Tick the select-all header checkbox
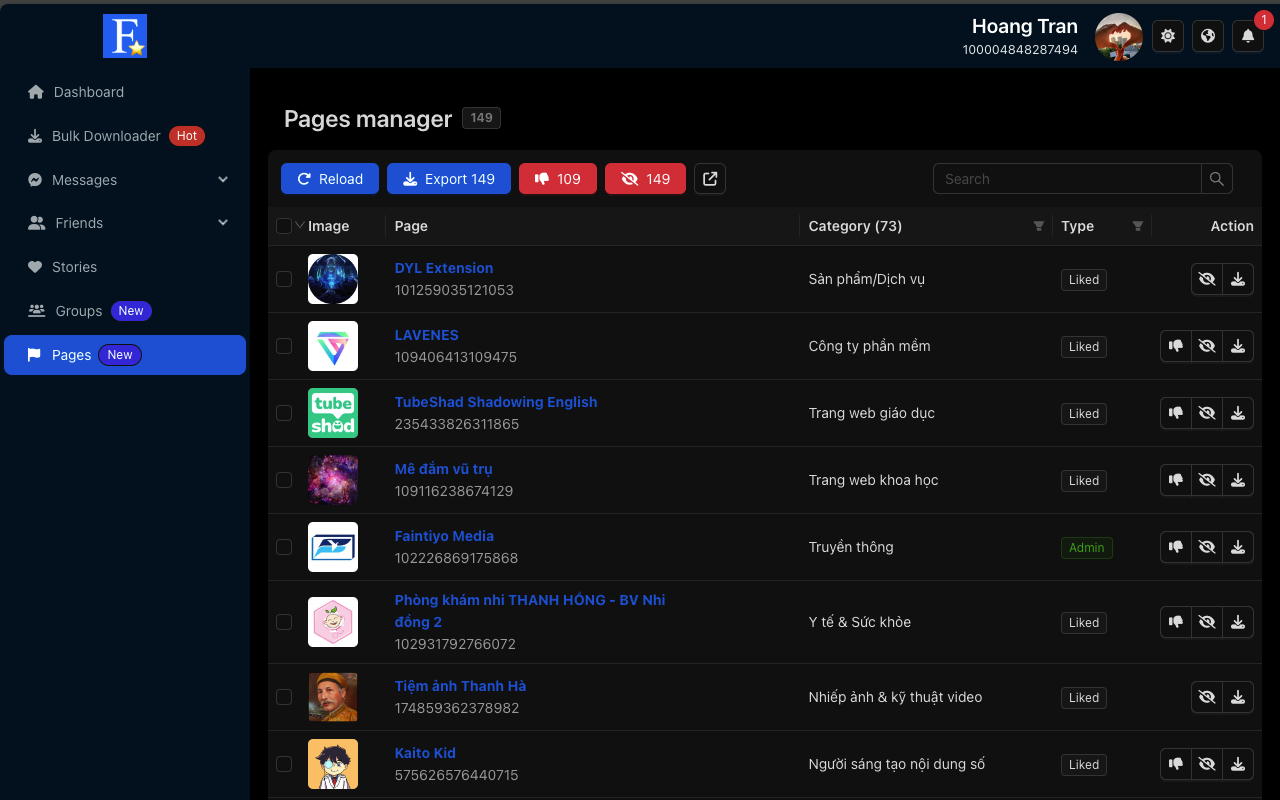The image size is (1280, 800). [284, 226]
